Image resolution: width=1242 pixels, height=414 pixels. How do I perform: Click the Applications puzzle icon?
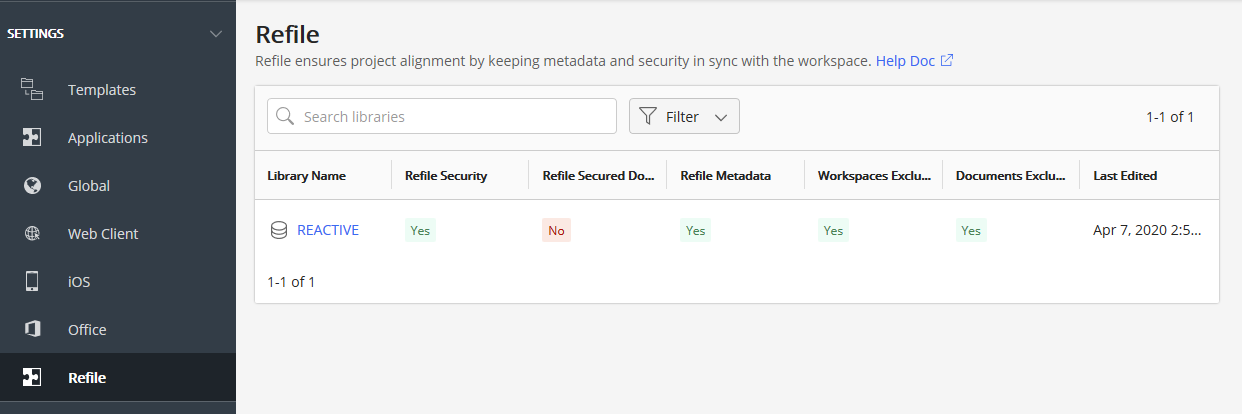(x=32, y=138)
